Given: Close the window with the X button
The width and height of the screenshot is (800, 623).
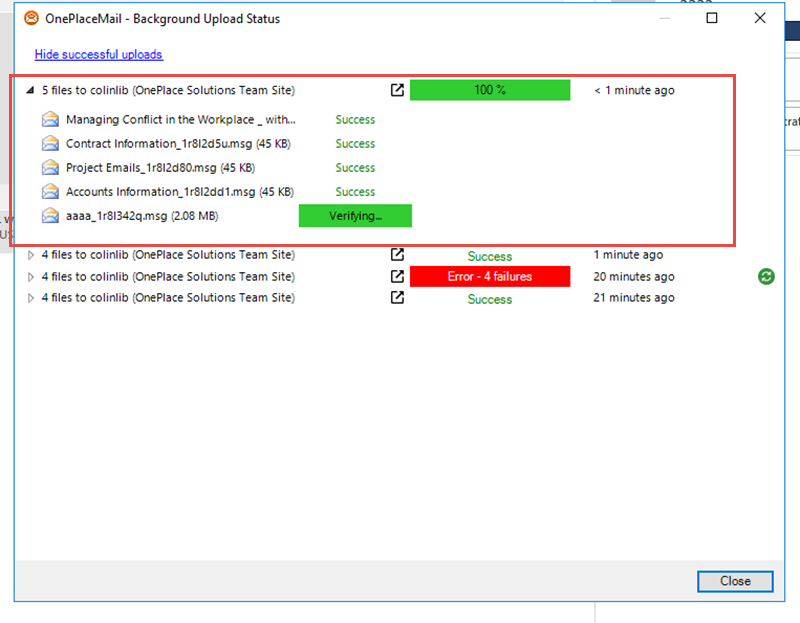Looking at the screenshot, I should click(x=760, y=18).
